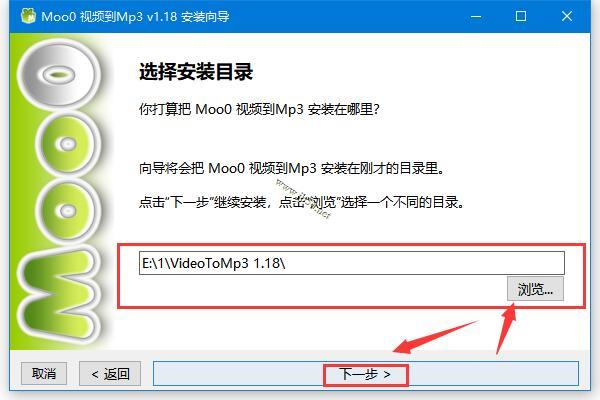Click the 选择安装目录 heading
This screenshot has height=400, width=600.
(196, 72)
